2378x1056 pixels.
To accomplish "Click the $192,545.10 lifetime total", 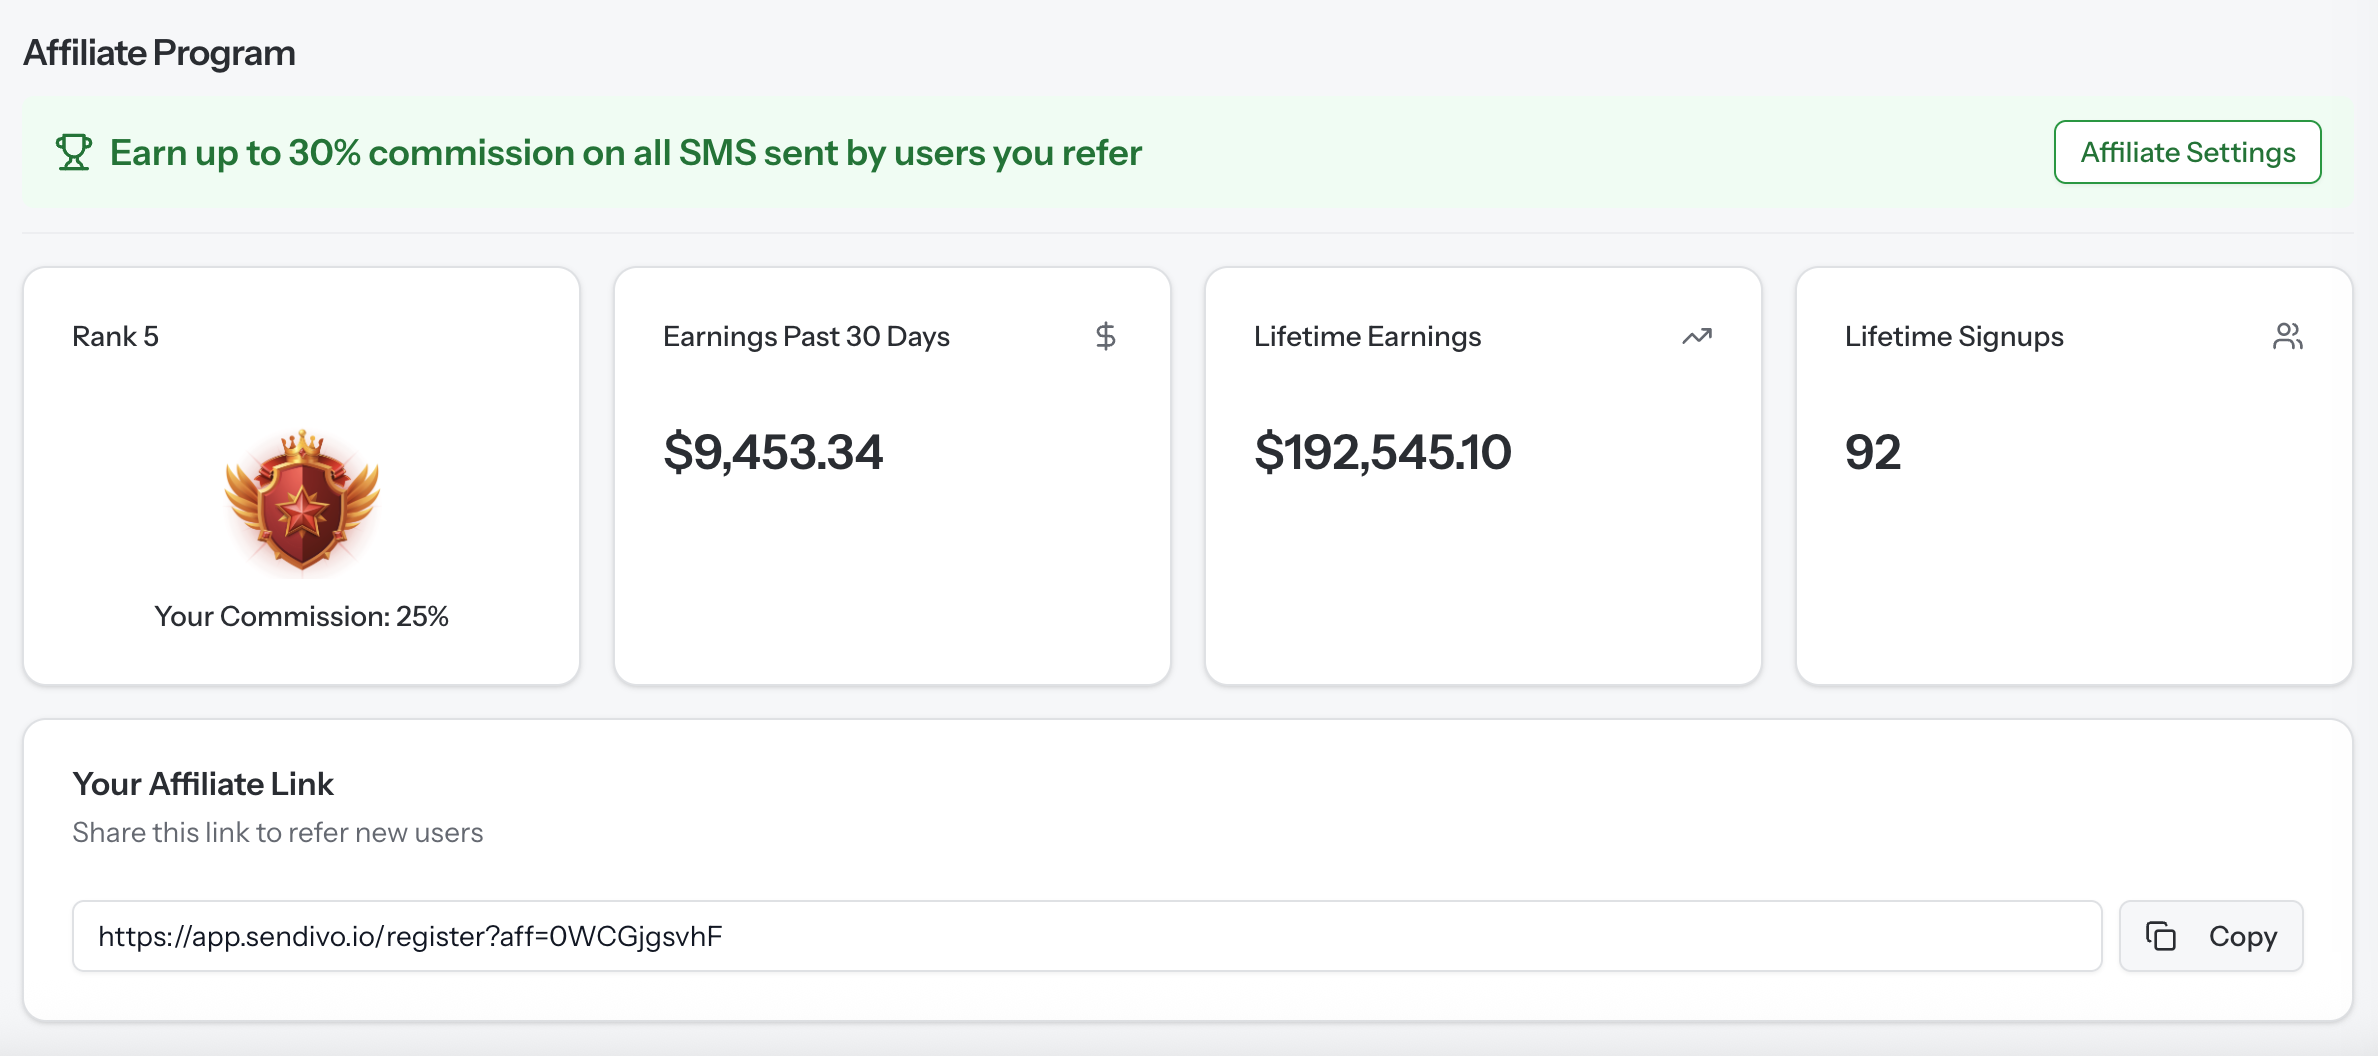I will click(1382, 452).
